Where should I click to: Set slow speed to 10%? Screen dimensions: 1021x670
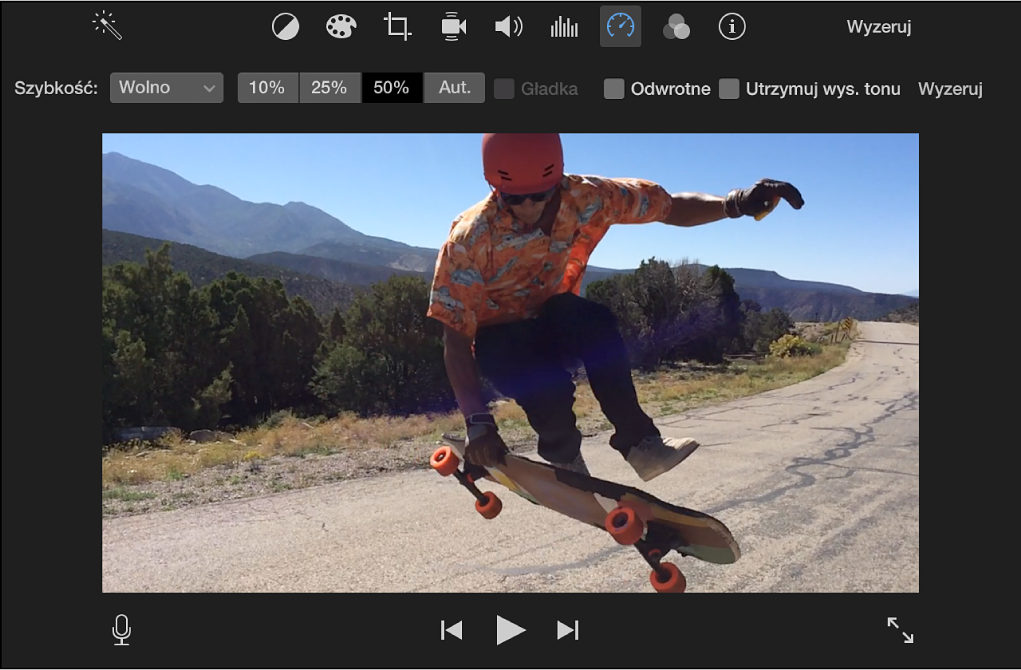(x=268, y=88)
